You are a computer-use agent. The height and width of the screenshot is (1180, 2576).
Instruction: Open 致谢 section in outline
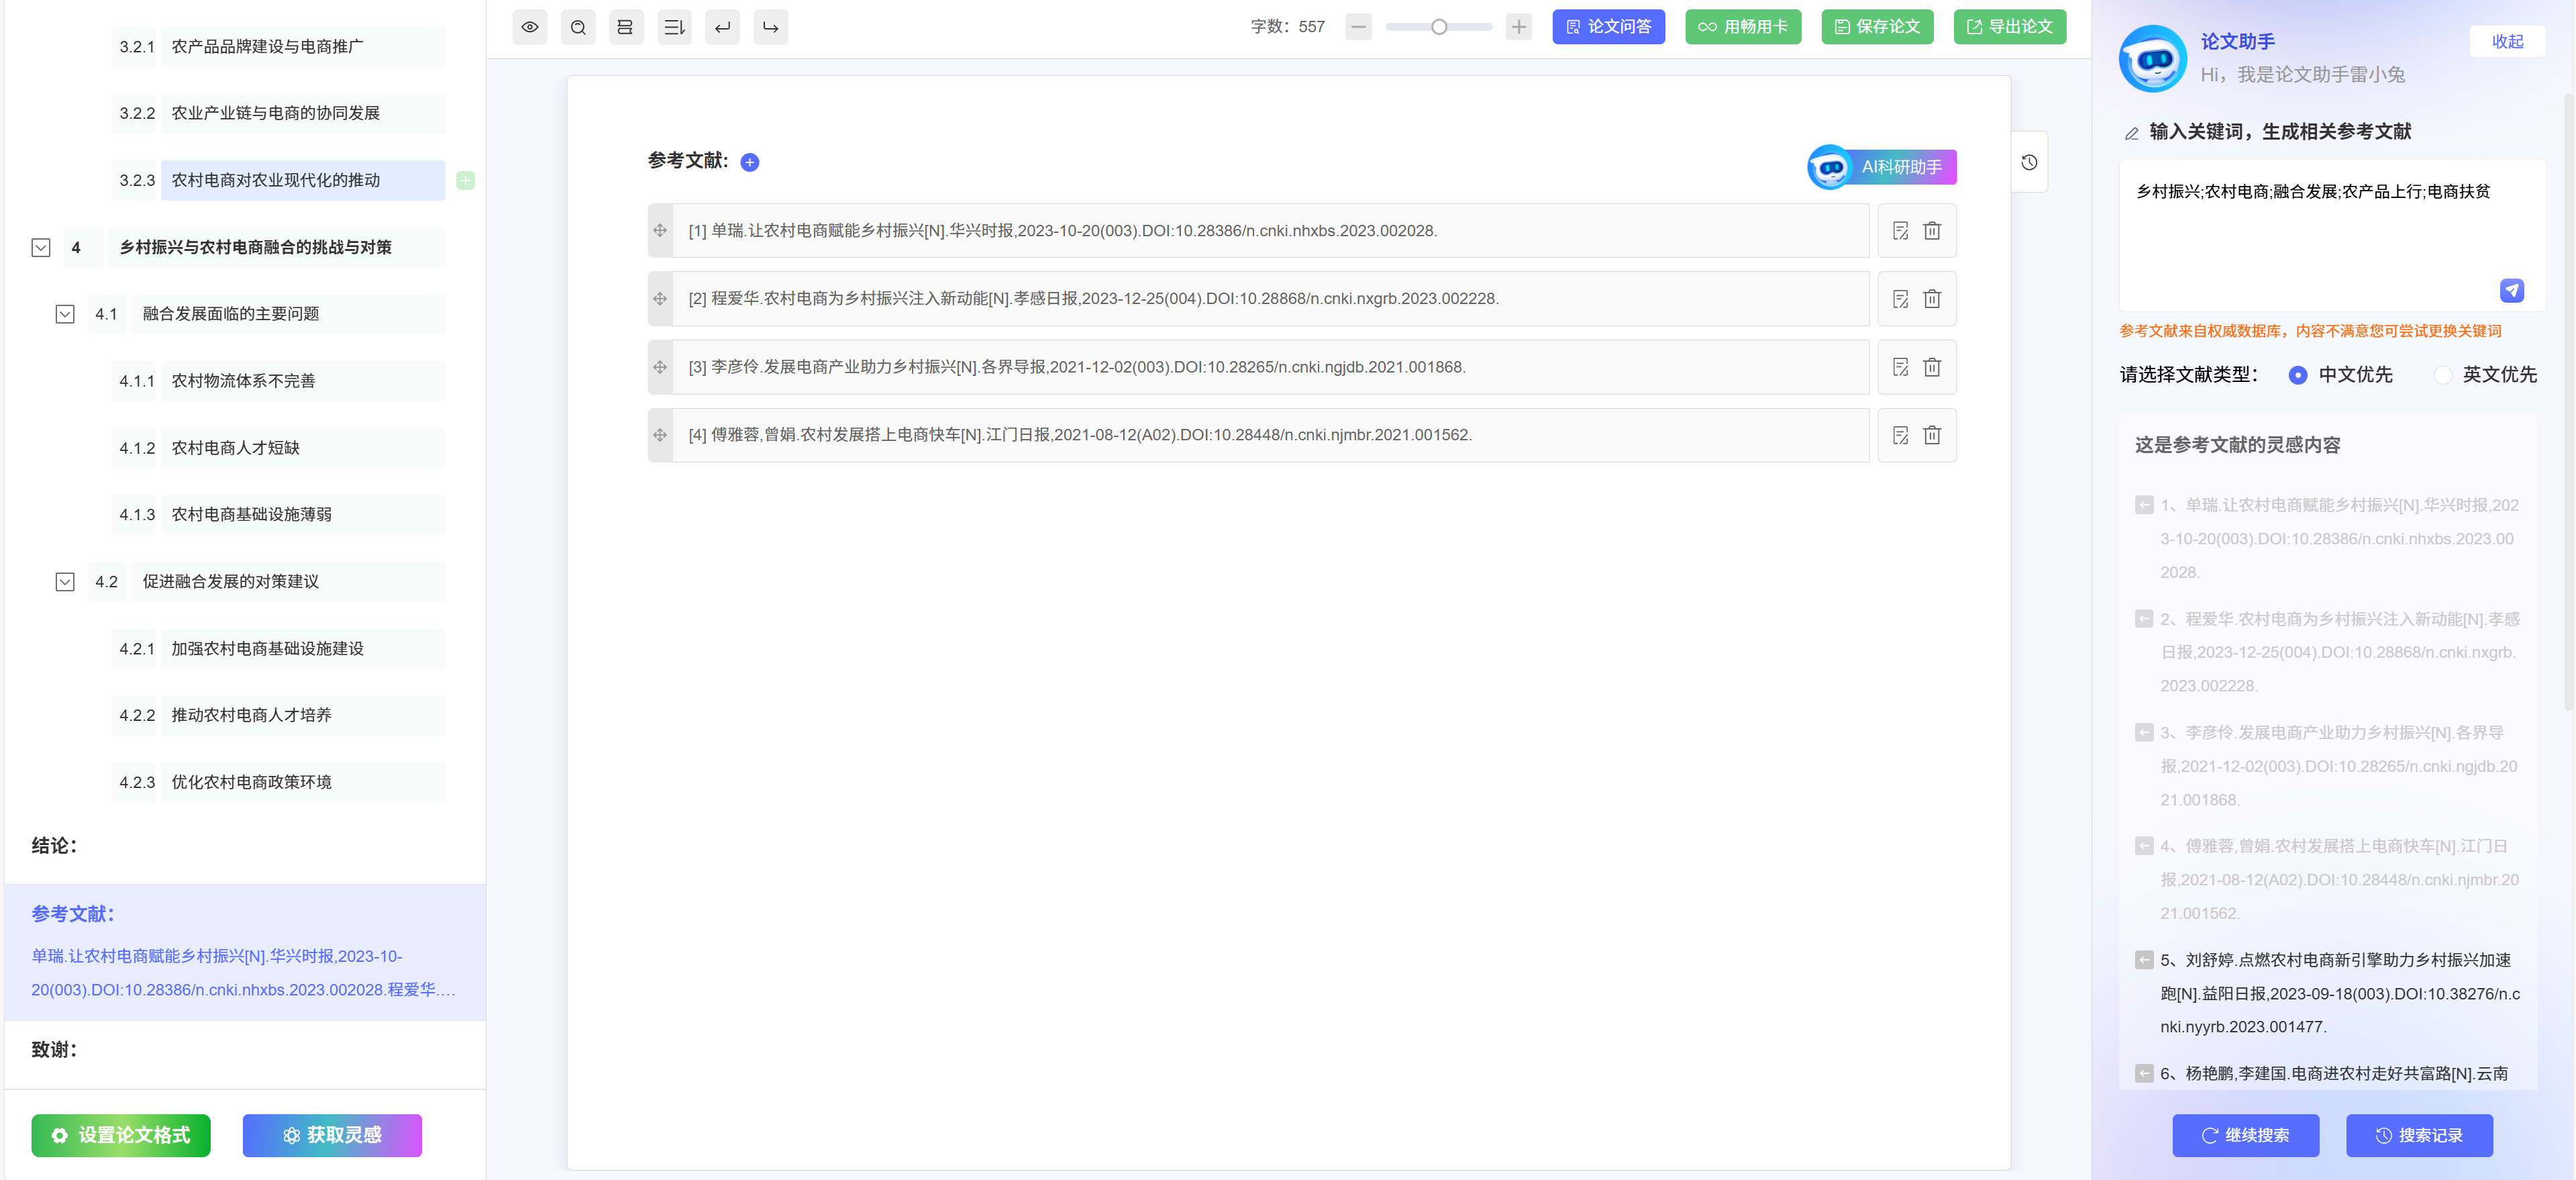click(54, 1049)
